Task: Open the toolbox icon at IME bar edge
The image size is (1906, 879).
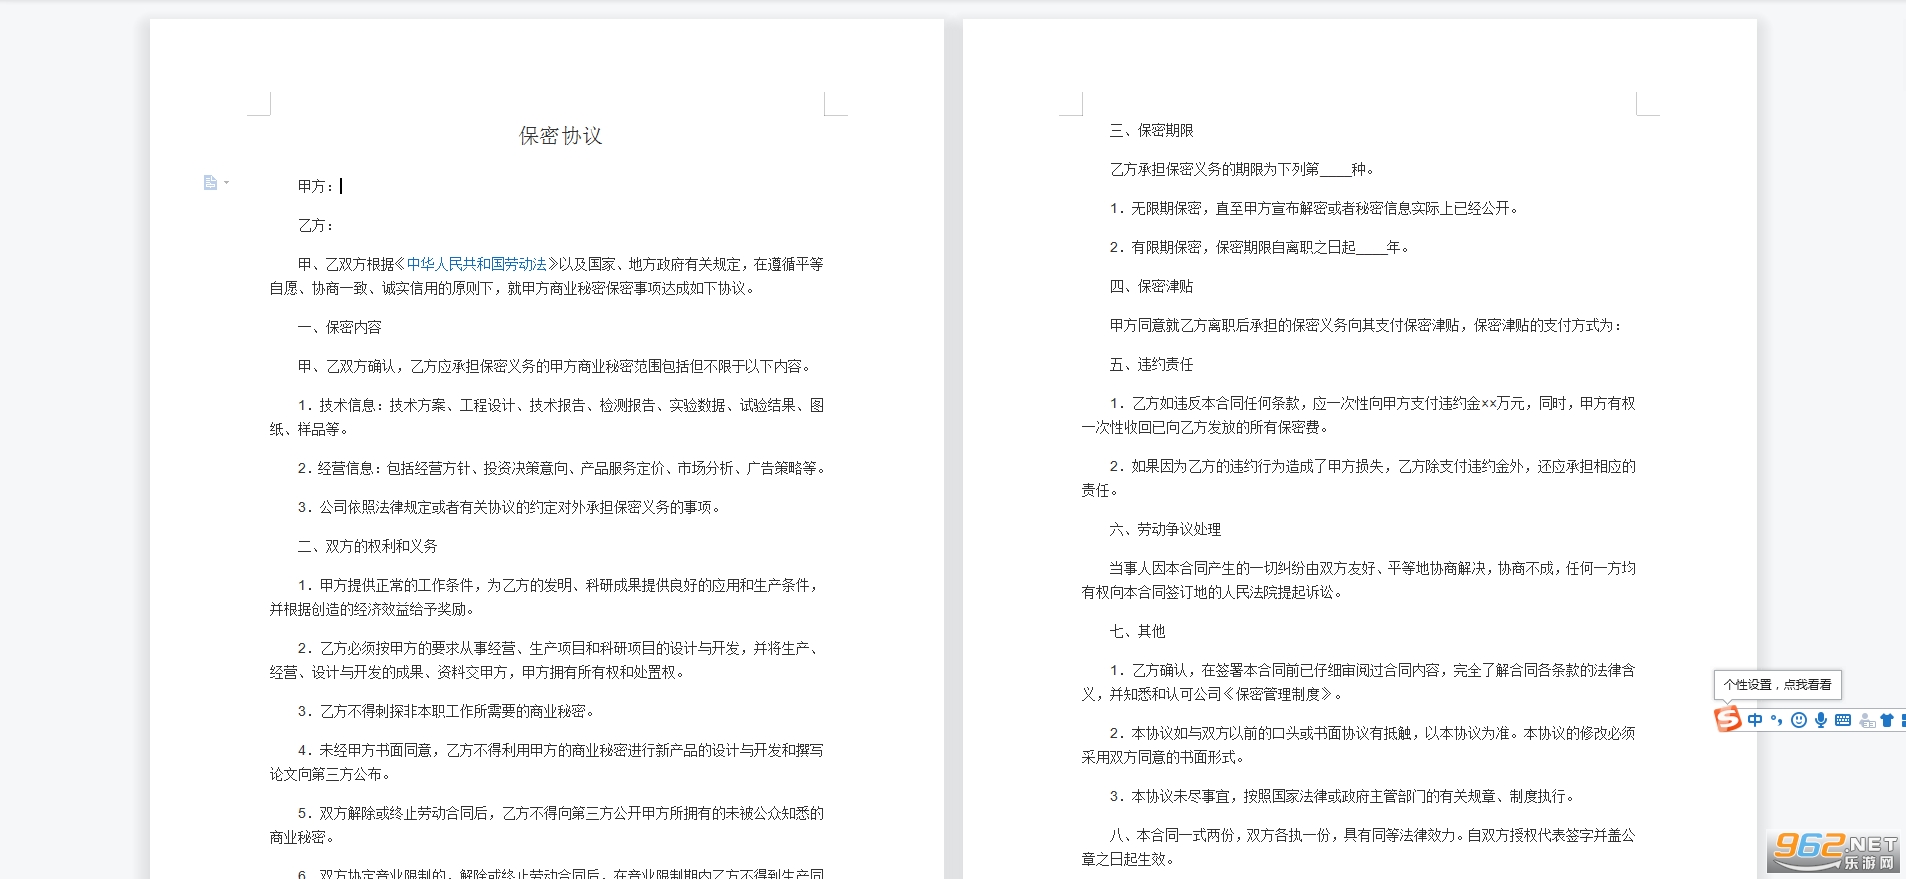Action: click(x=1902, y=720)
